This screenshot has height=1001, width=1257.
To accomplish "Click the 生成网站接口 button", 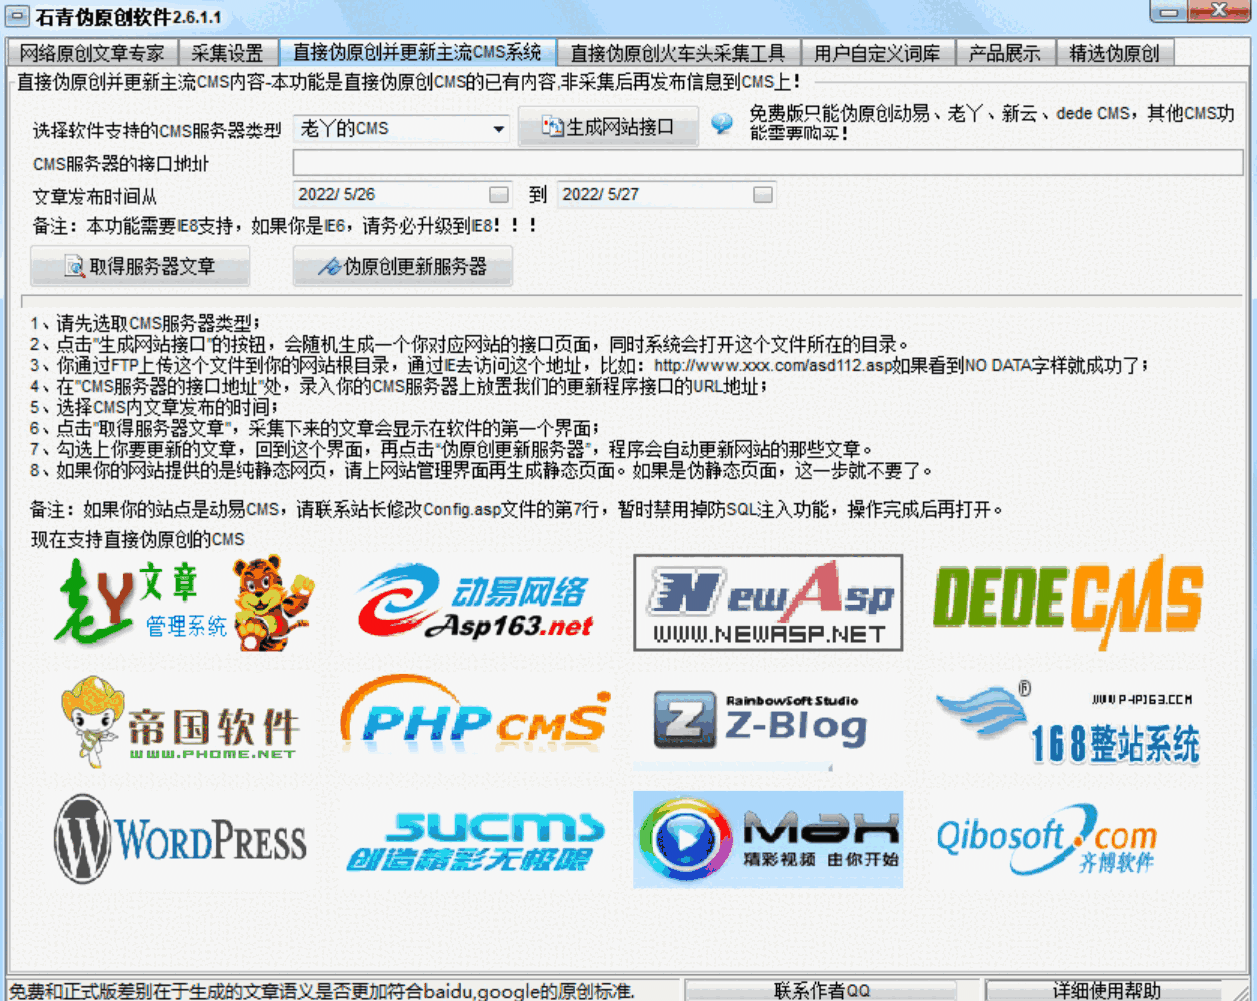I will 607,127.
